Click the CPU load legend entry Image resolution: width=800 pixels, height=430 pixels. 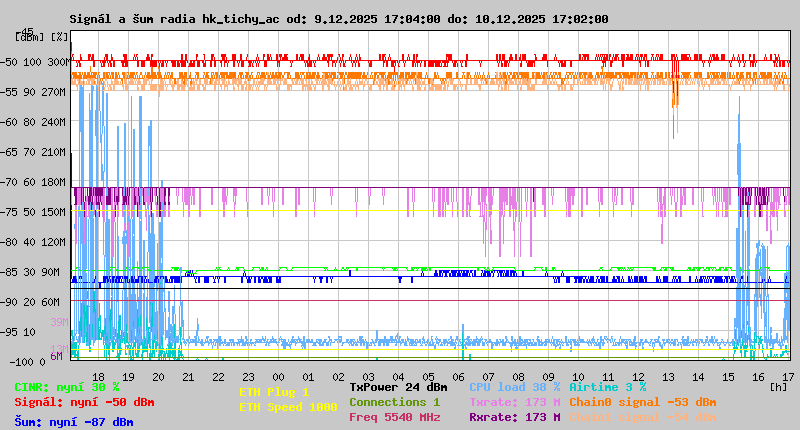[514, 387]
